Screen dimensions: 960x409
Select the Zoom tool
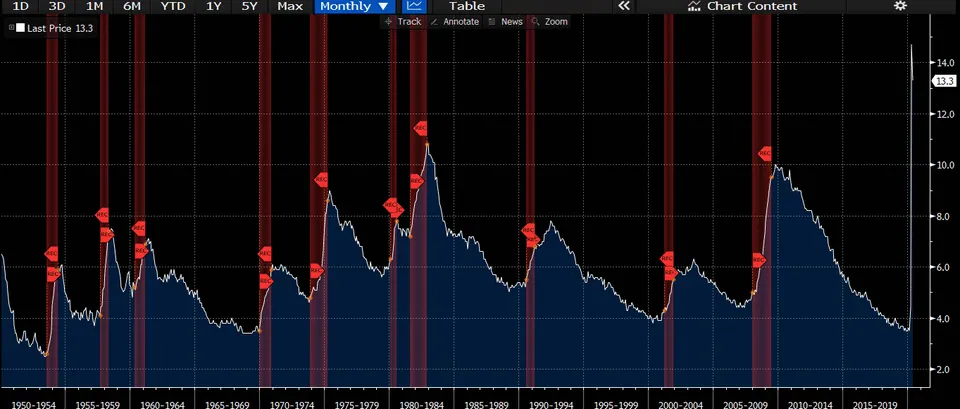pos(549,21)
